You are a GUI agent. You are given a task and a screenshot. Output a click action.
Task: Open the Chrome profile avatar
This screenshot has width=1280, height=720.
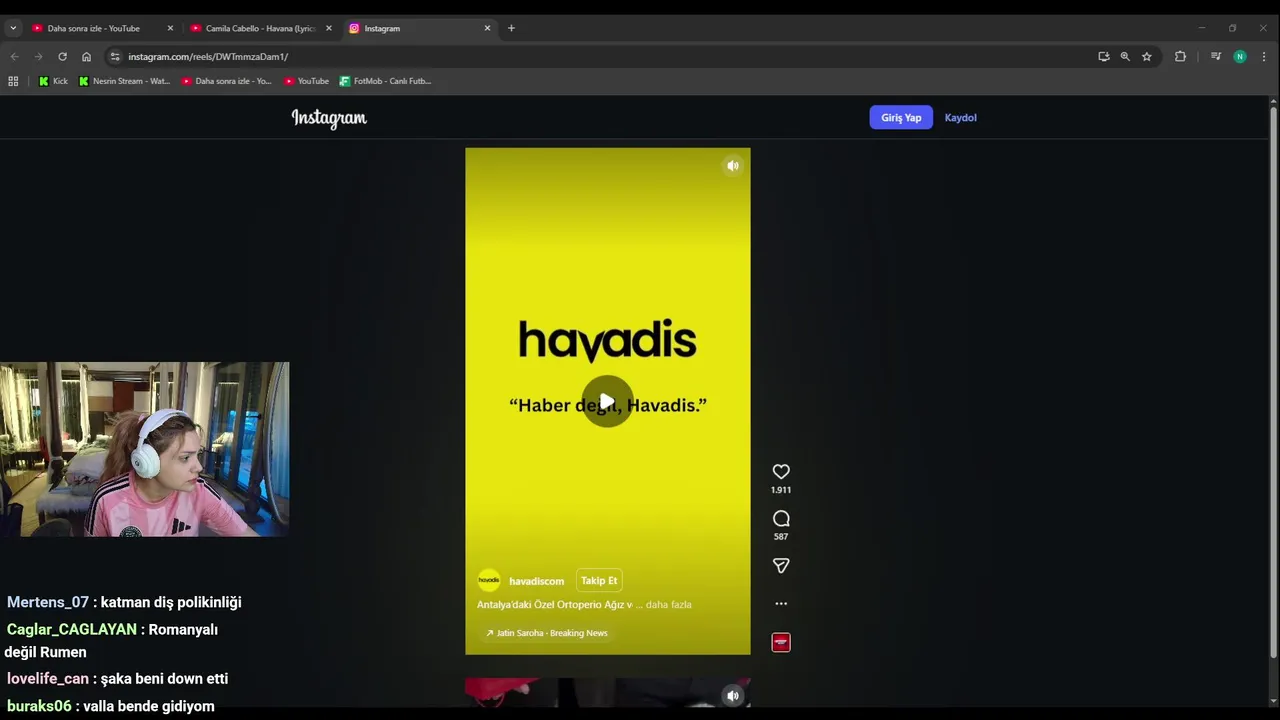[x=1240, y=57]
